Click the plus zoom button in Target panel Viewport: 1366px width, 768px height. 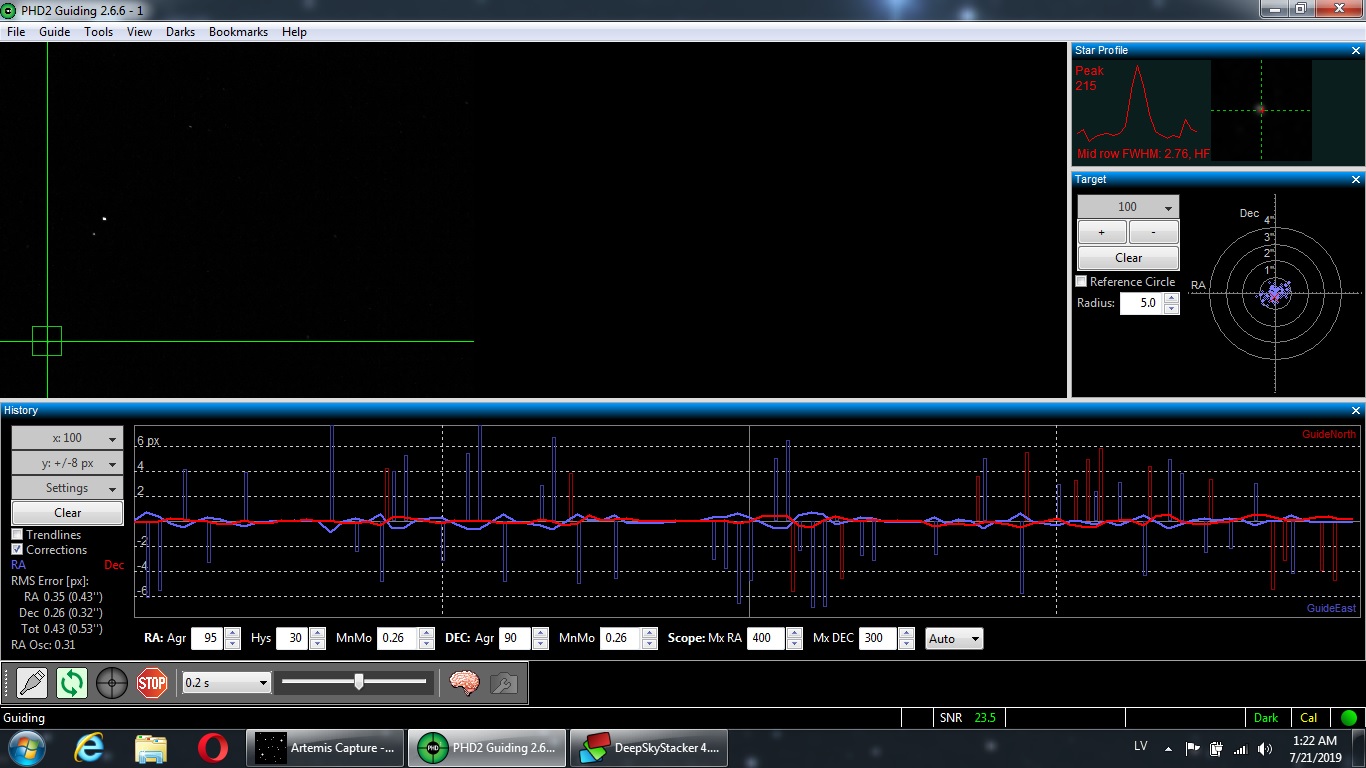coord(1102,232)
